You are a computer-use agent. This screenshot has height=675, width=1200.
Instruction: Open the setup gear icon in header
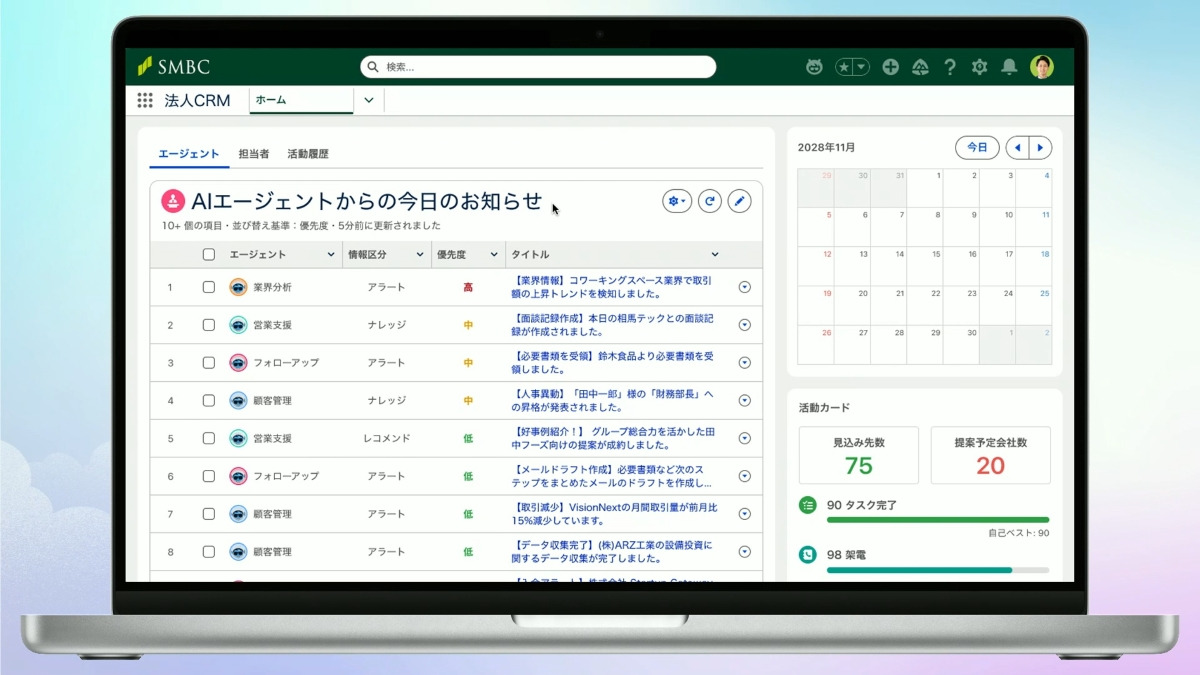[979, 67]
